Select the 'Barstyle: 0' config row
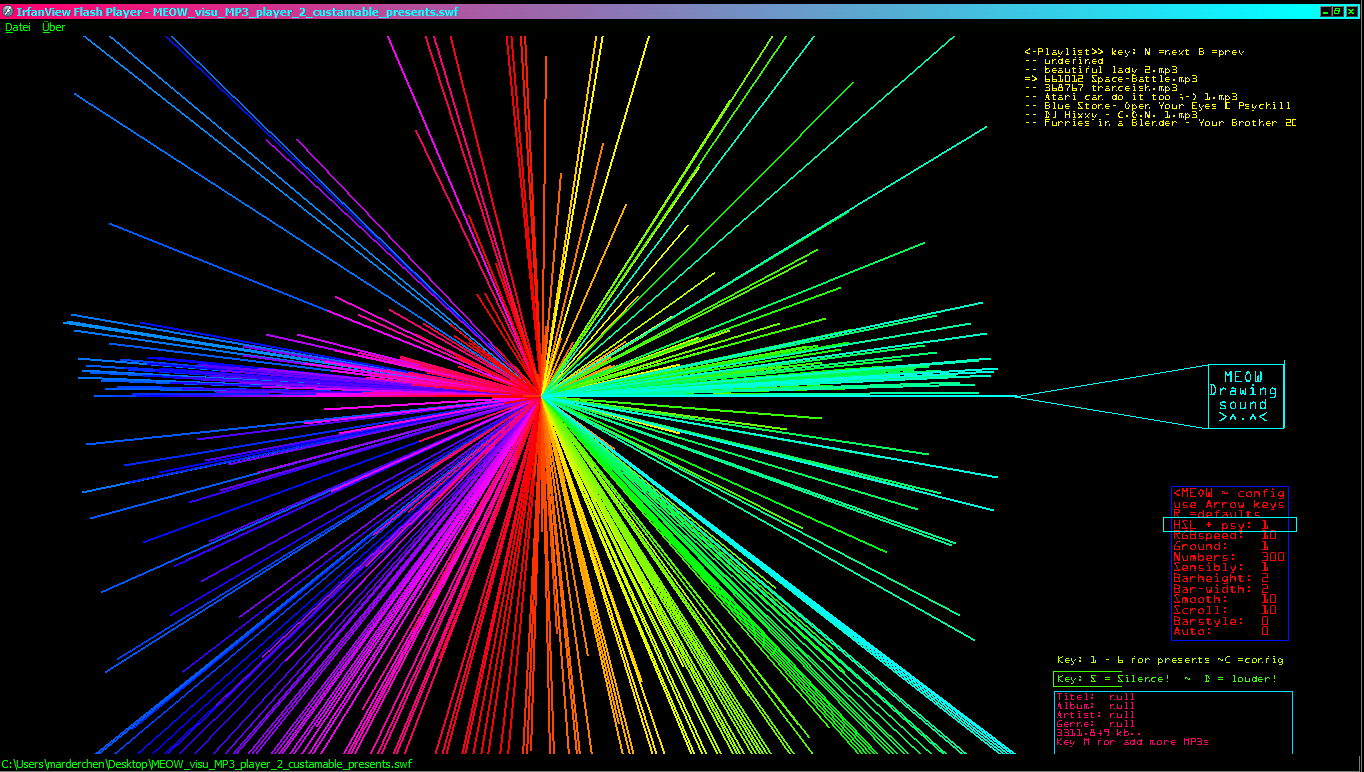Screen dimensions: 1364x772 (x=1221, y=621)
